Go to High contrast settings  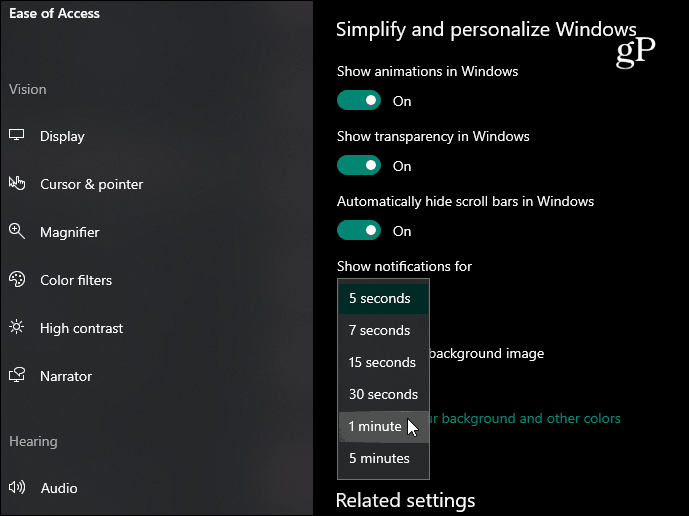pyautogui.click(x=81, y=328)
